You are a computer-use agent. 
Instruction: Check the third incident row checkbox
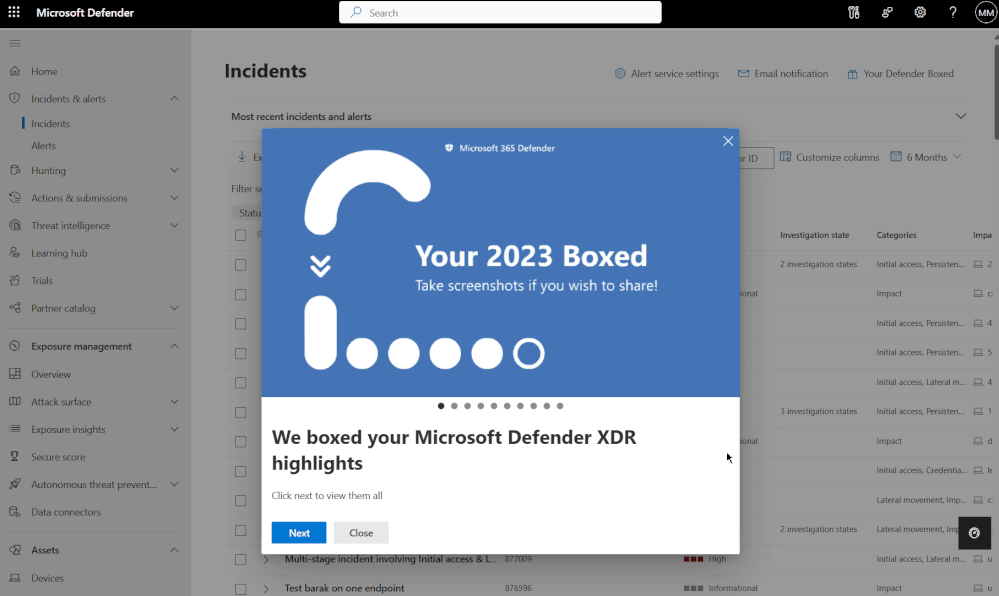(x=240, y=324)
